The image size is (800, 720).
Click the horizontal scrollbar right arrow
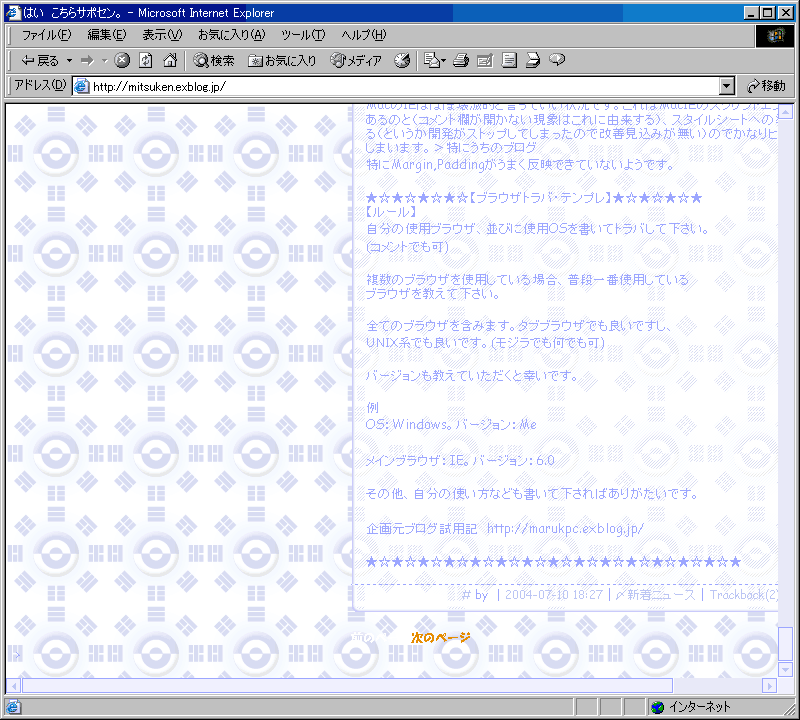pos(769,686)
